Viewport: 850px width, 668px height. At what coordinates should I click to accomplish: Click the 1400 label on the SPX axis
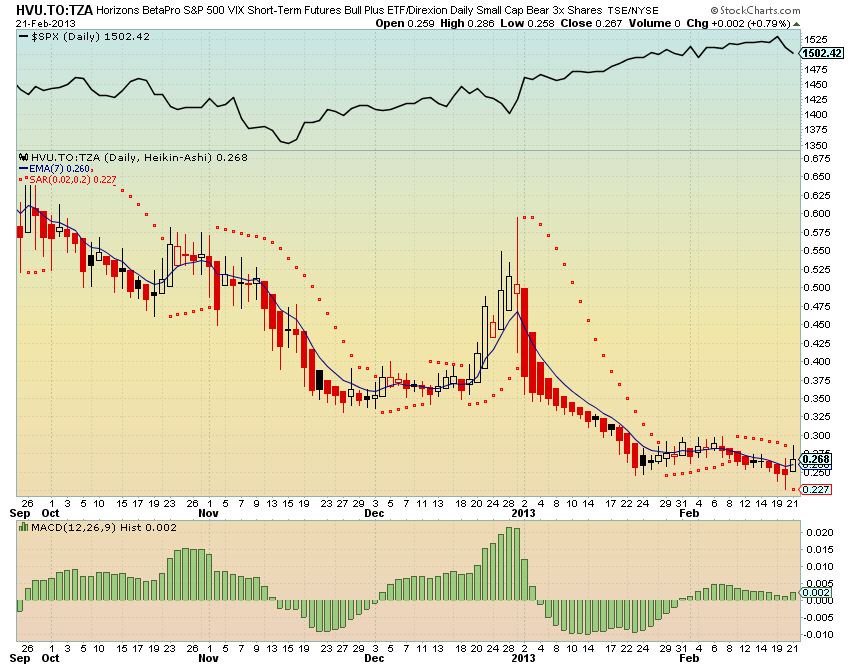tap(816, 114)
